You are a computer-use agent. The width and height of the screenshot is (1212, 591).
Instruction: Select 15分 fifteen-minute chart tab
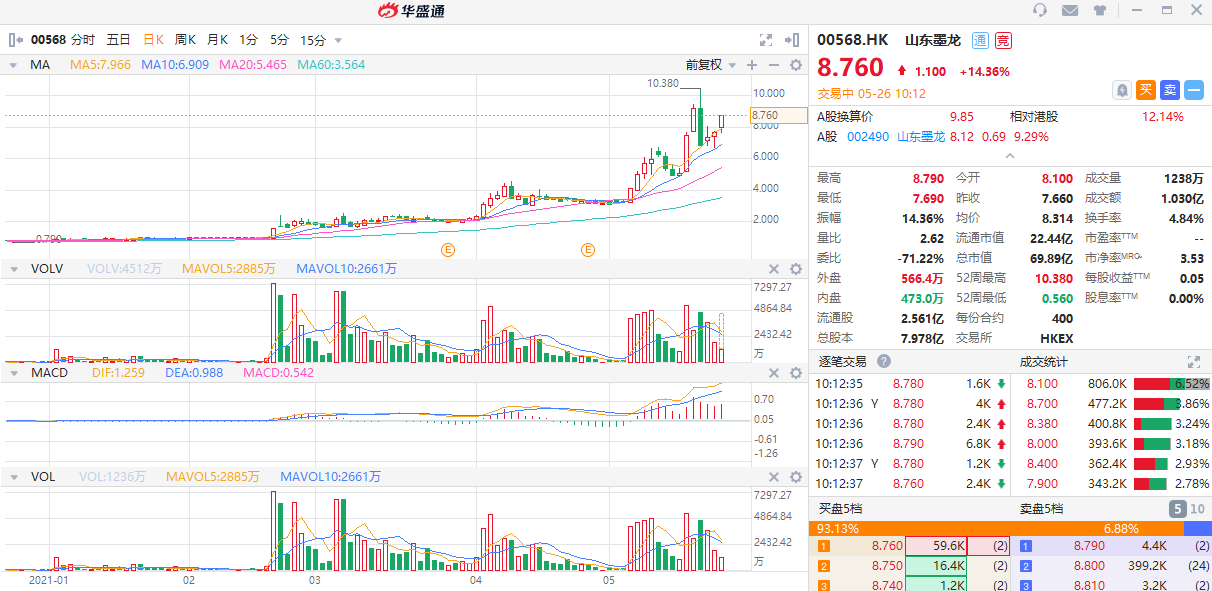point(313,40)
